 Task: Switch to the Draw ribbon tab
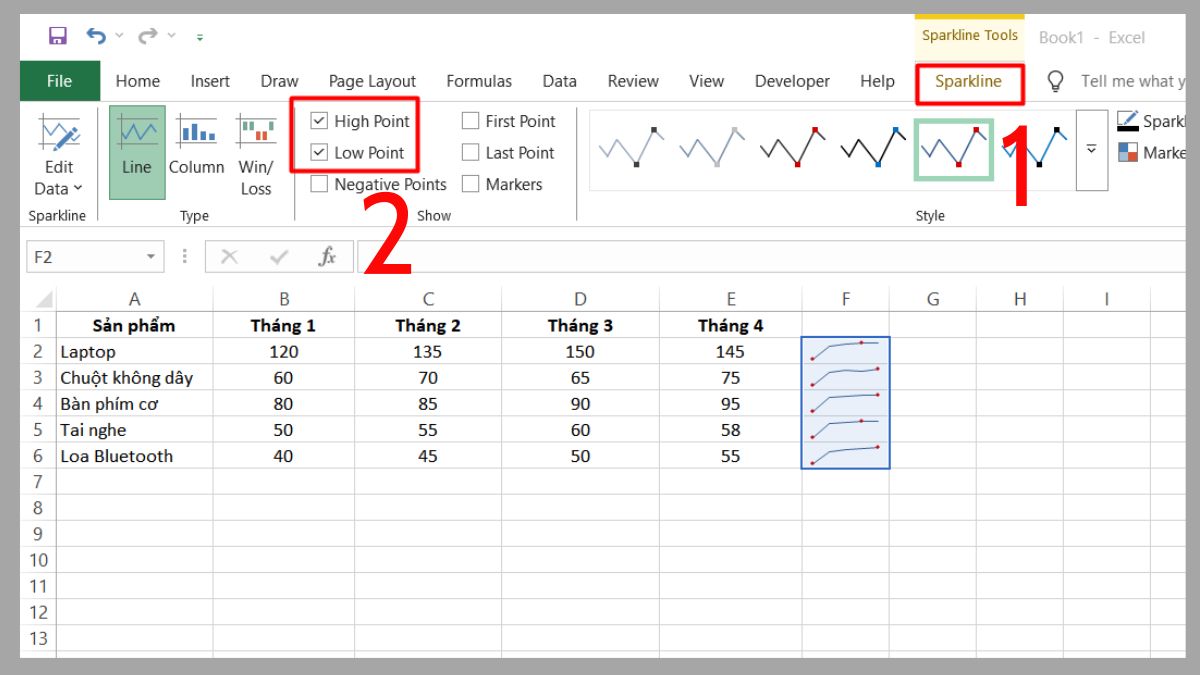point(279,81)
